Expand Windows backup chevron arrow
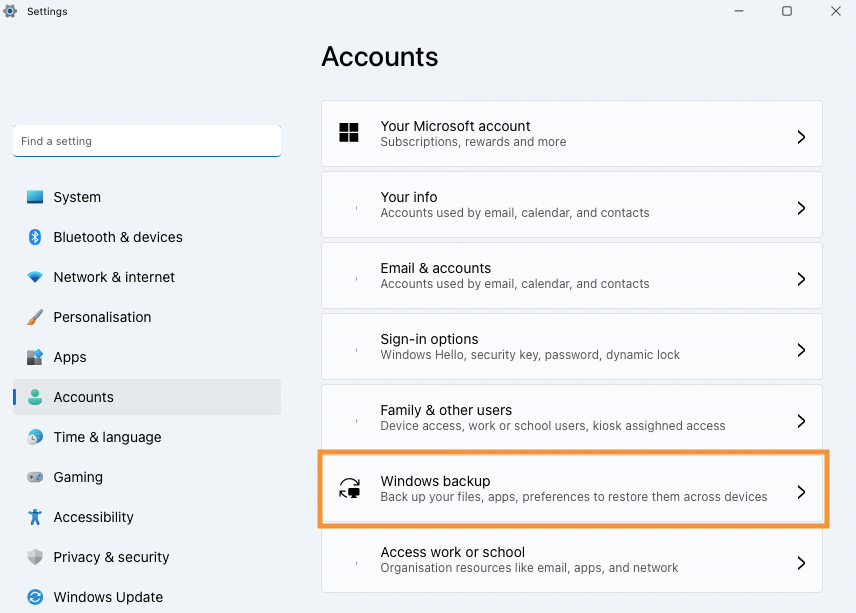 click(x=801, y=492)
